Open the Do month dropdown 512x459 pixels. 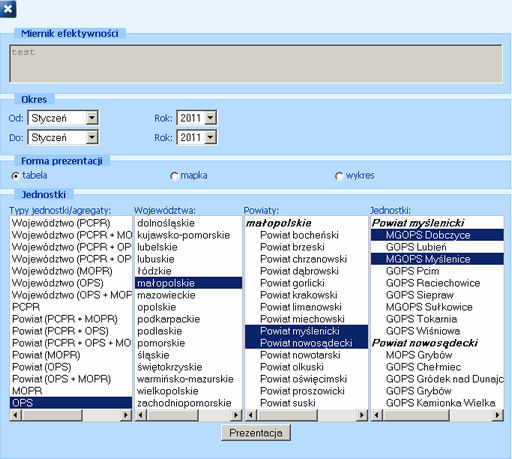[x=92, y=137]
